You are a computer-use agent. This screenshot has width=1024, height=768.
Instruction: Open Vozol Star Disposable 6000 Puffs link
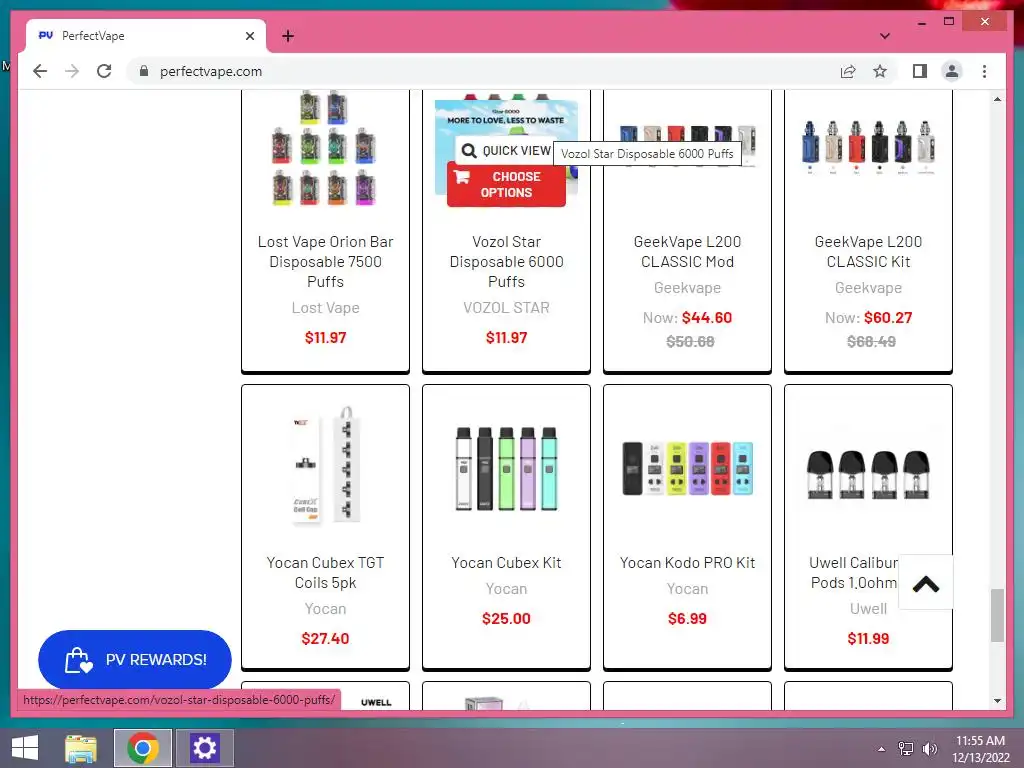tap(506, 261)
